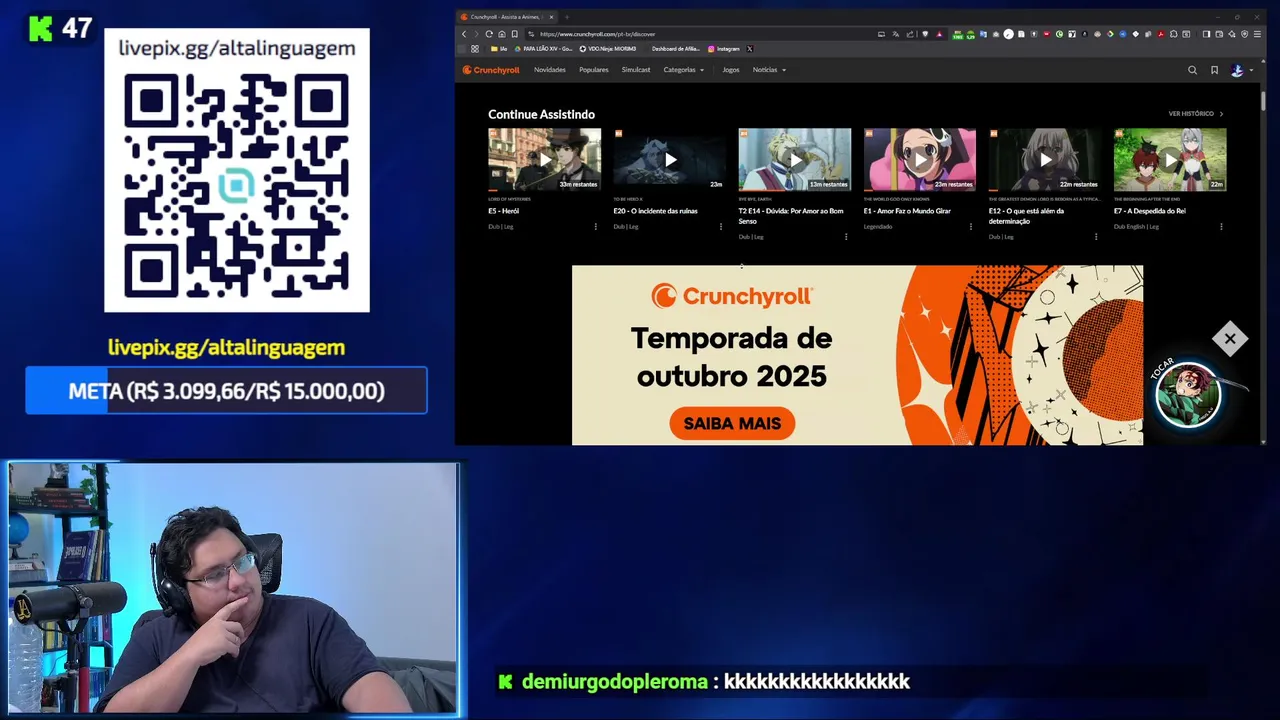This screenshot has width=1280, height=720.
Task: Play To Be Hero X E20 thumbnail
Action: [x=669, y=159]
